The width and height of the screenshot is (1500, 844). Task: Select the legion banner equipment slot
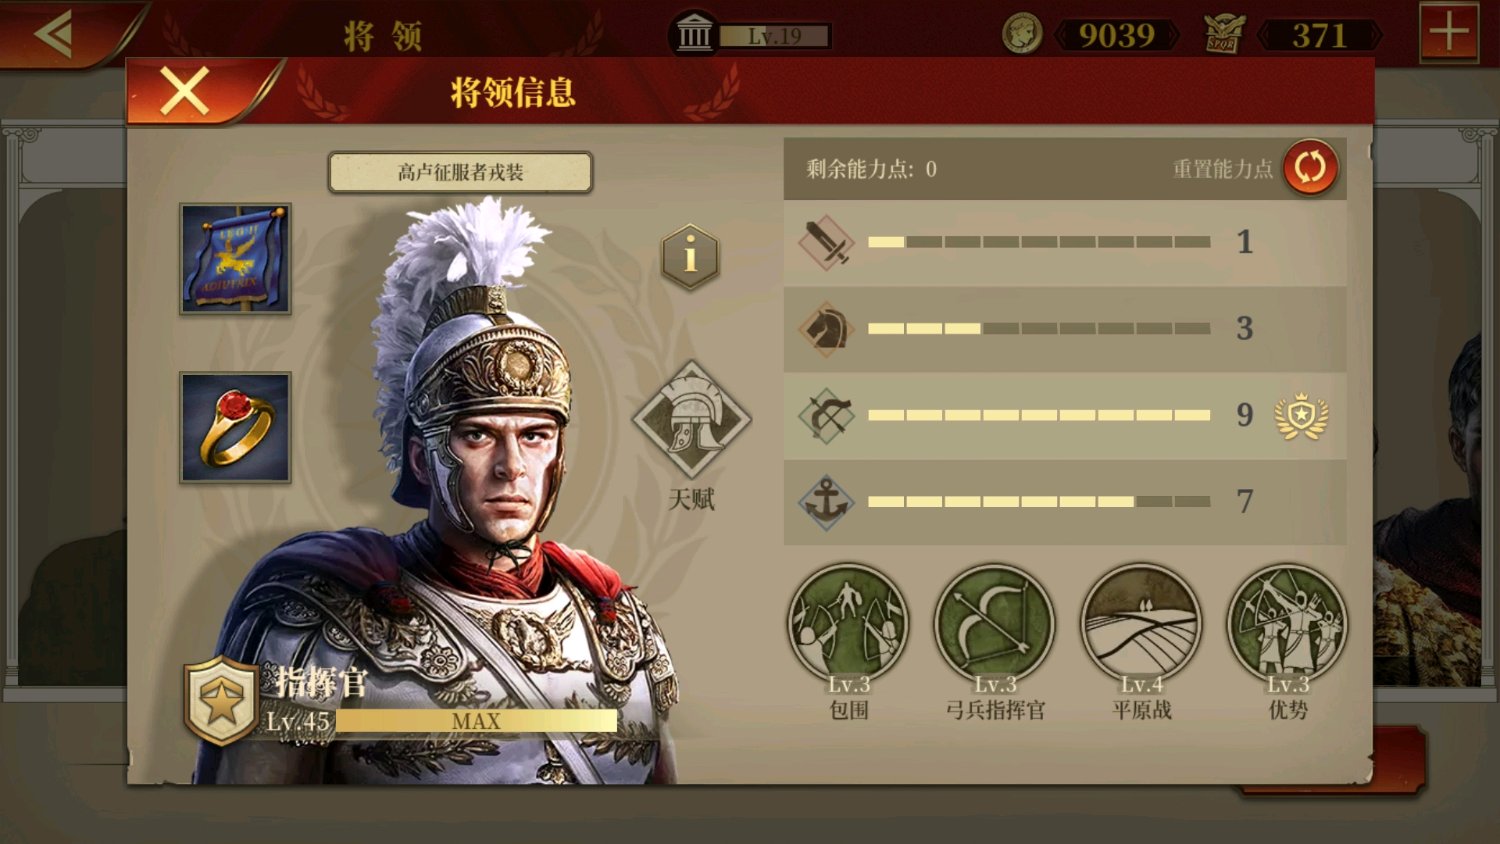[235, 259]
